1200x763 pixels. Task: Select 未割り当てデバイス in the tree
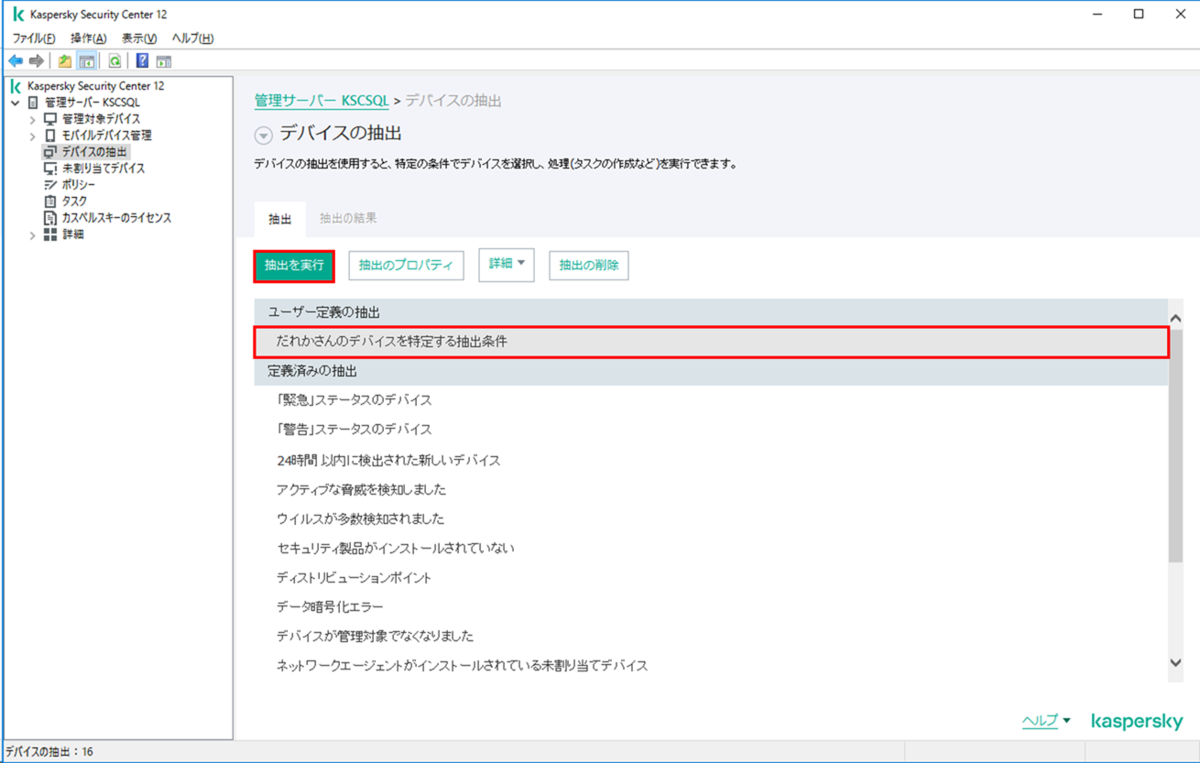click(x=103, y=168)
